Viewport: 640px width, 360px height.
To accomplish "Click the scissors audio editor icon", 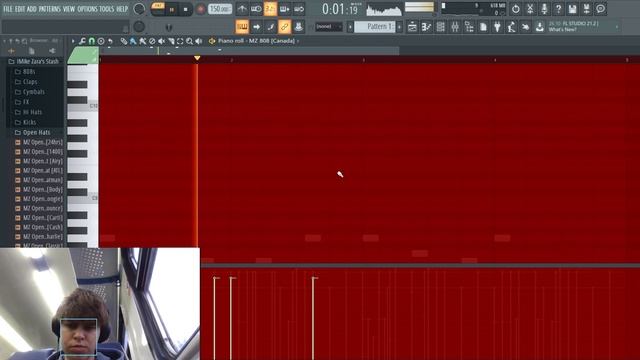I will click(x=530, y=9).
